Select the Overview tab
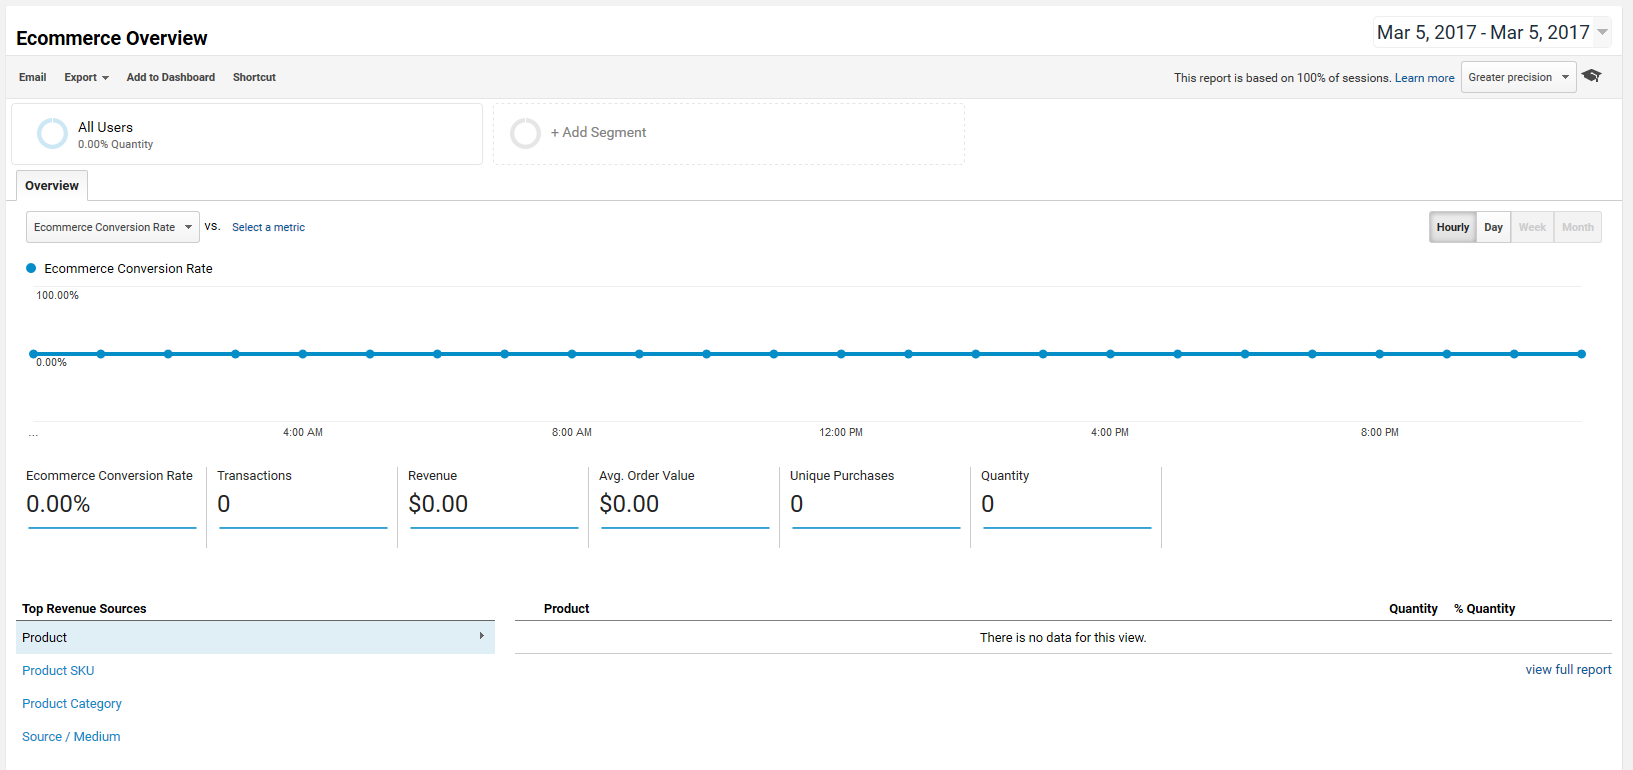This screenshot has width=1633, height=770. point(52,186)
